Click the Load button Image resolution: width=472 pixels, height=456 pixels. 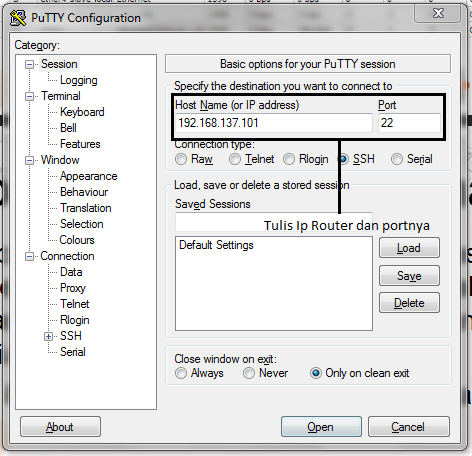409,248
